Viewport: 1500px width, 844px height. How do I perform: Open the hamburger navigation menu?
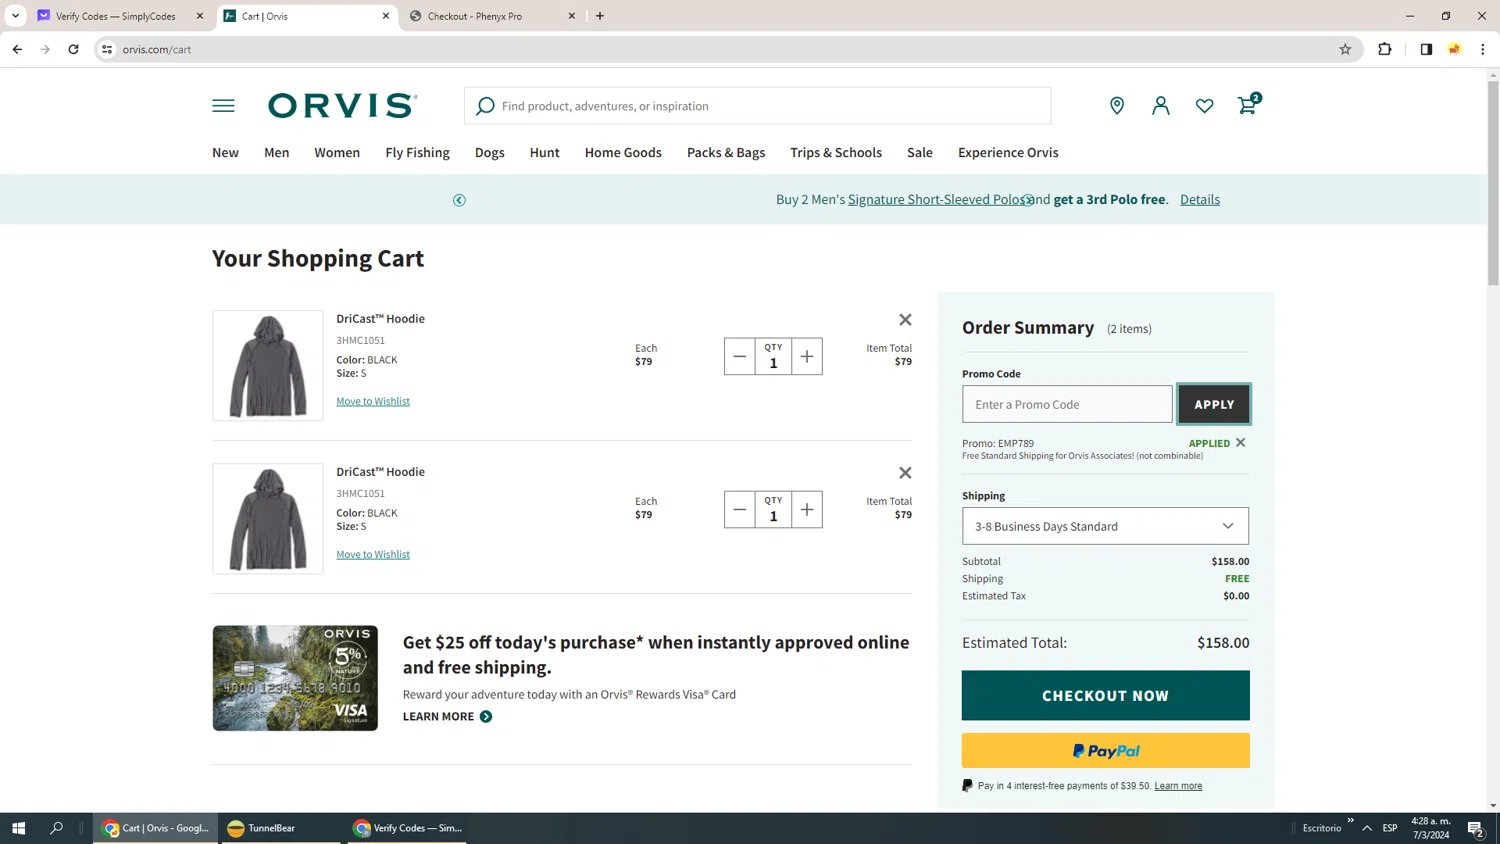(223, 106)
